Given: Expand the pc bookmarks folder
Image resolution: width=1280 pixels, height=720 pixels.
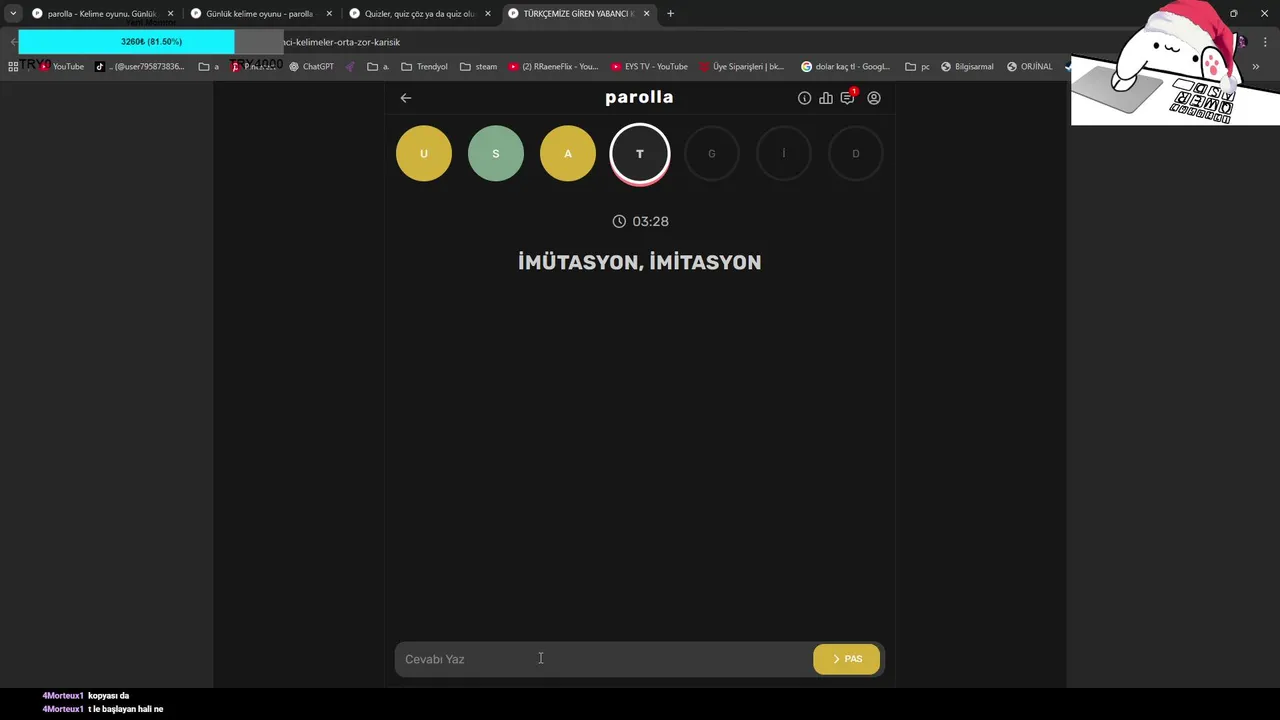Looking at the screenshot, I should tap(917, 67).
